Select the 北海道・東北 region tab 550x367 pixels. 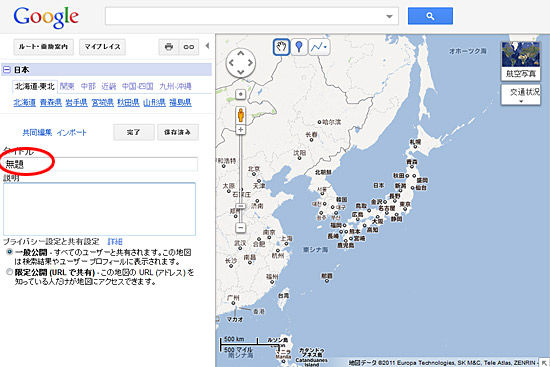click(34, 86)
